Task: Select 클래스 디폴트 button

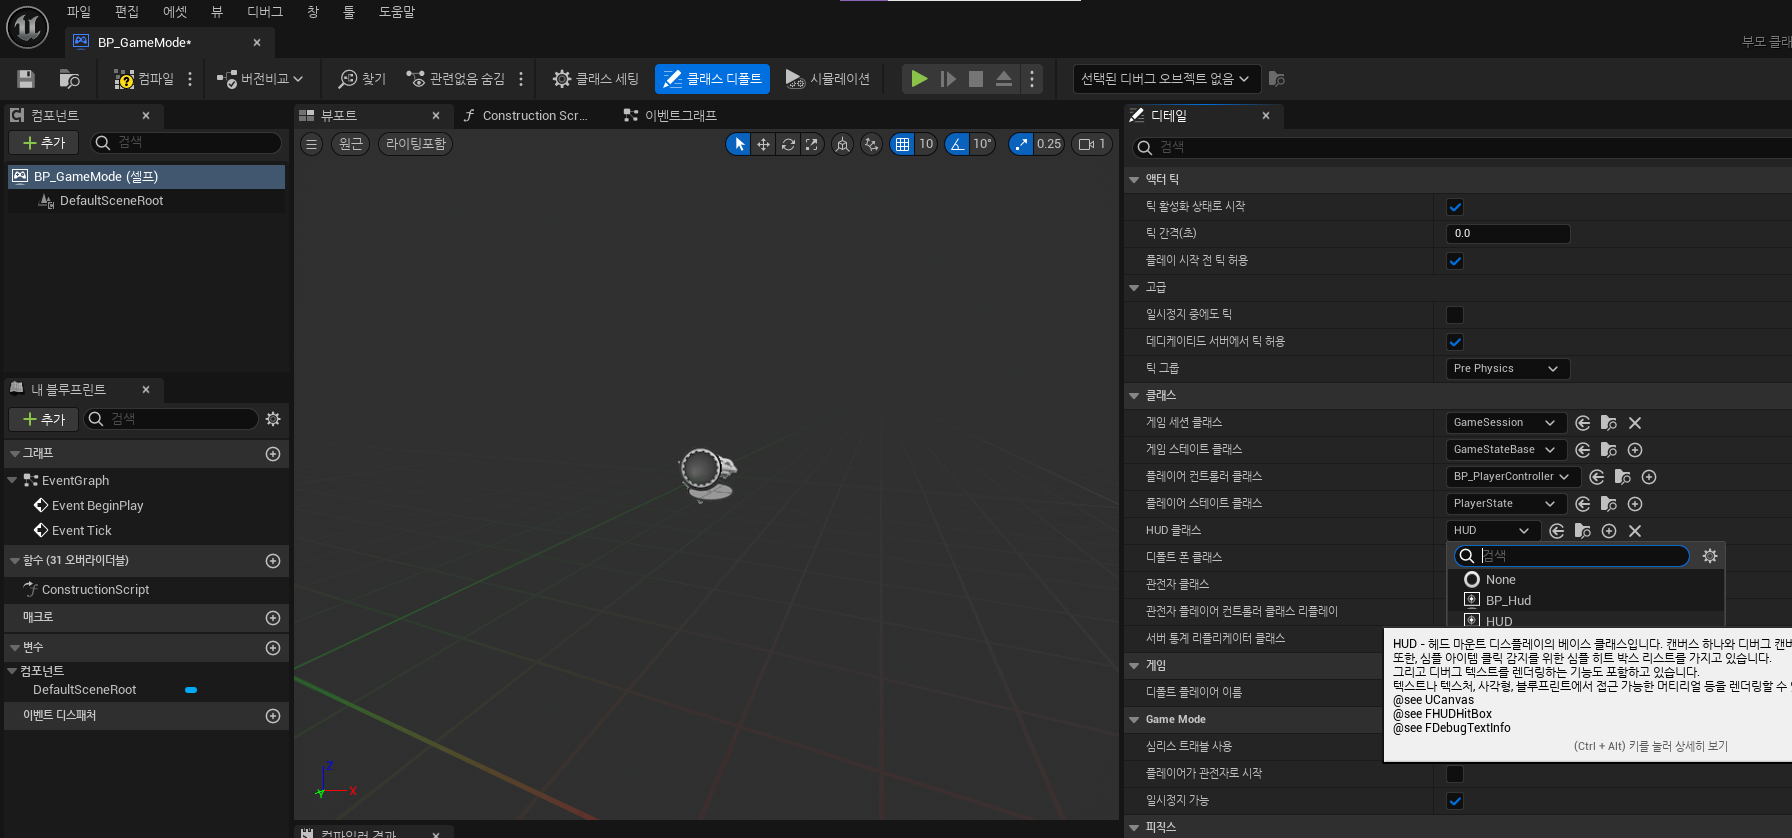Action: tap(712, 79)
